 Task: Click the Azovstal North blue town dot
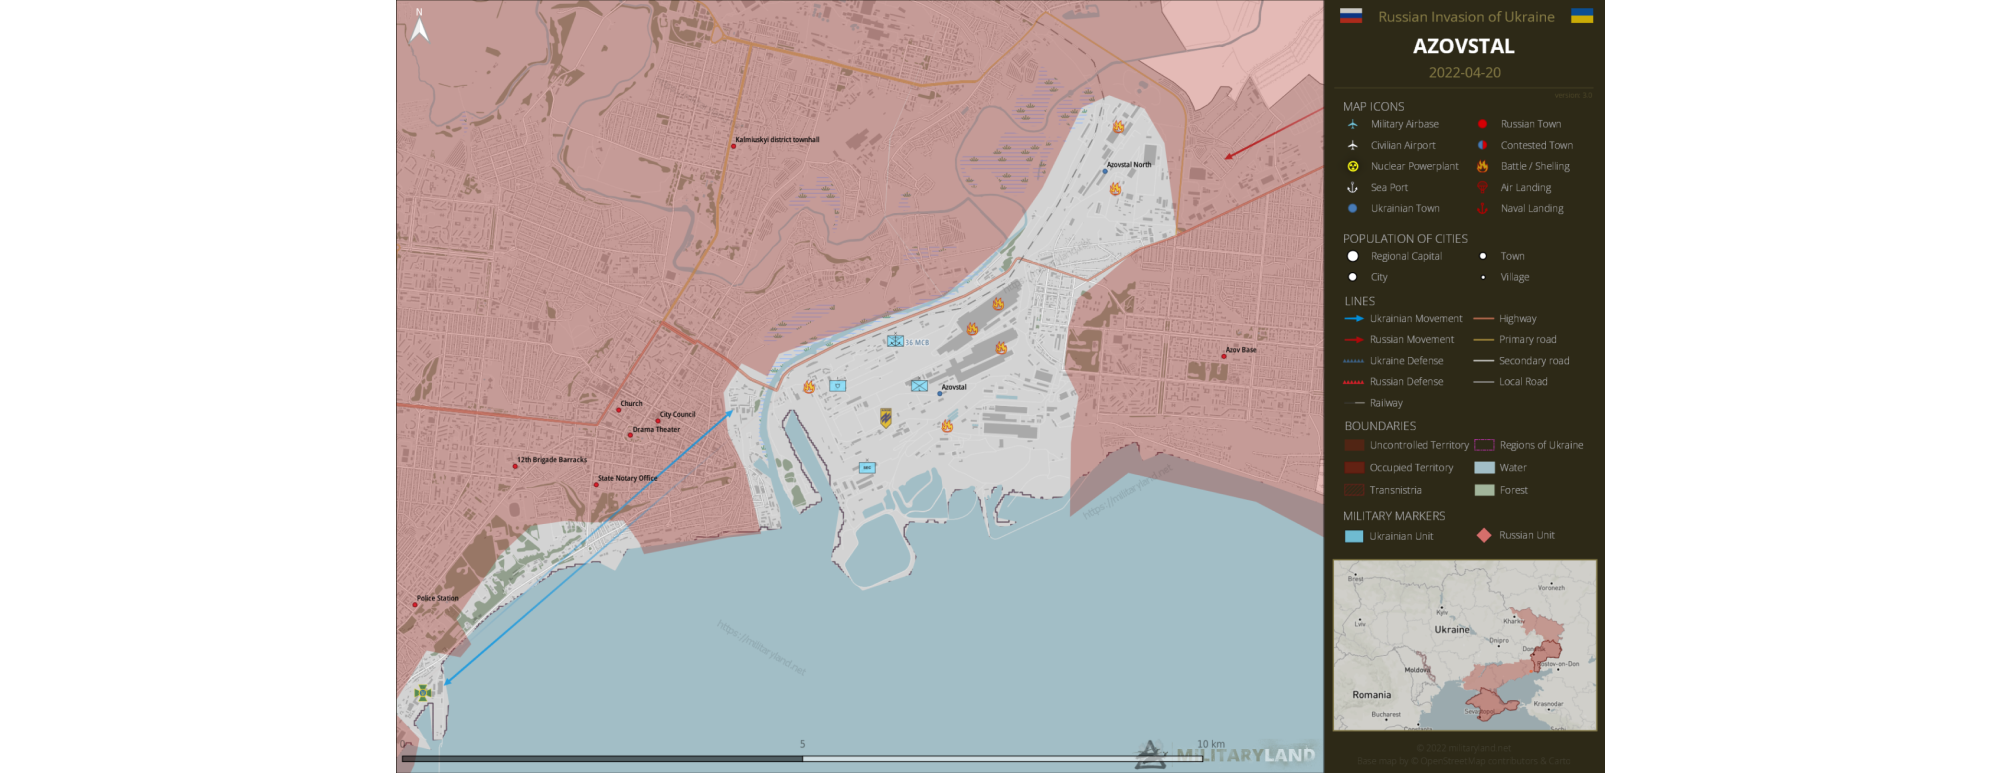coord(1105,171)
